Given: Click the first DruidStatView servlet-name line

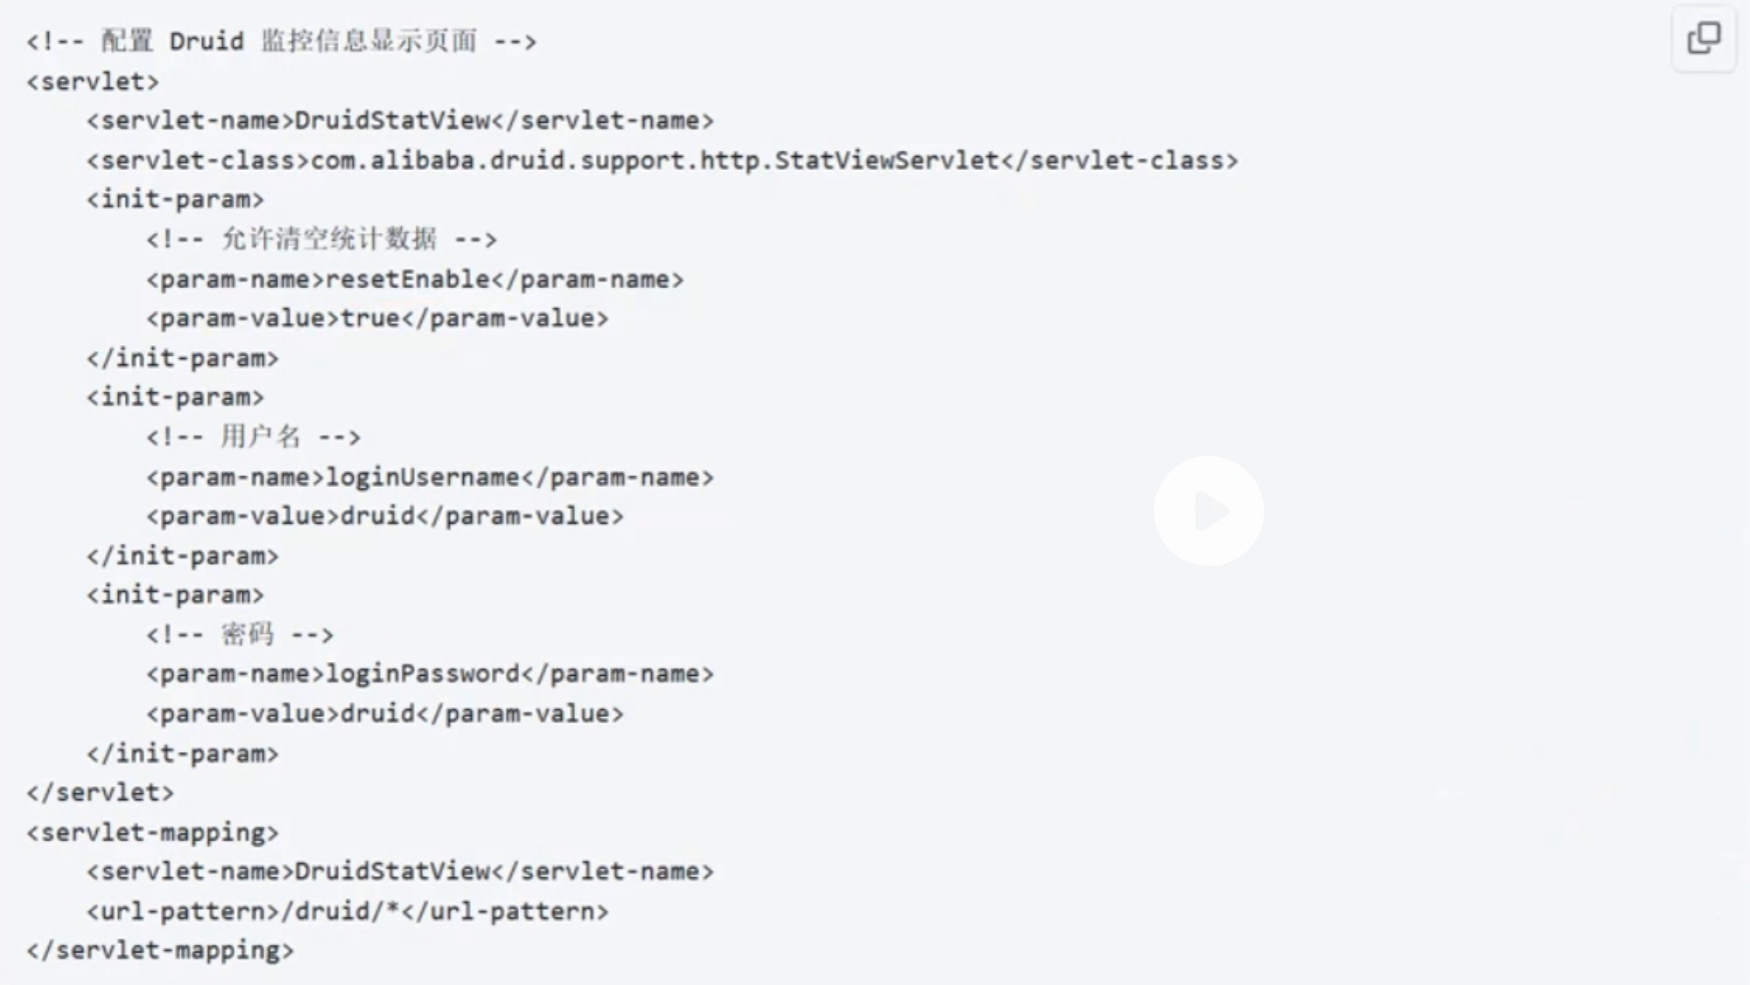Looking at the screenshot, I should [400, 121].
